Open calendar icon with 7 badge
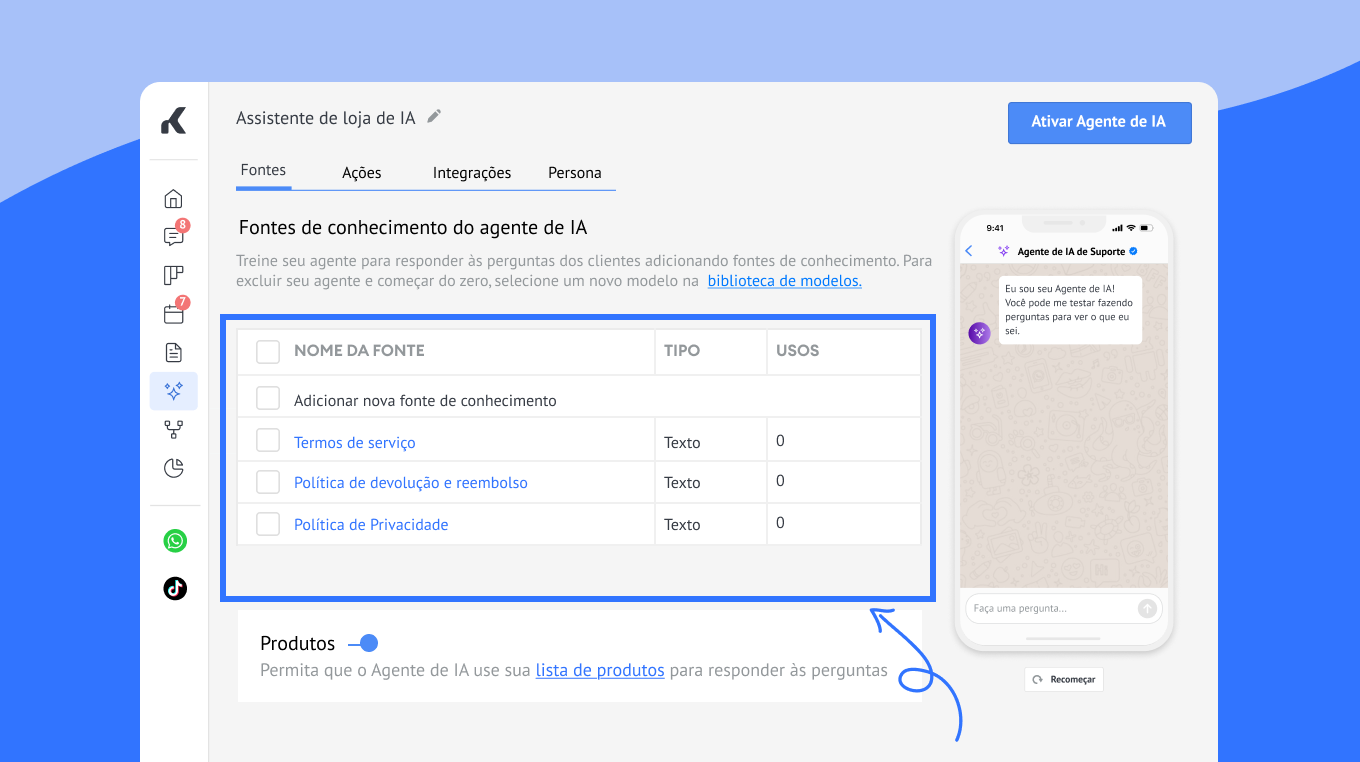1360x762 pixels. tap(174, 314)
